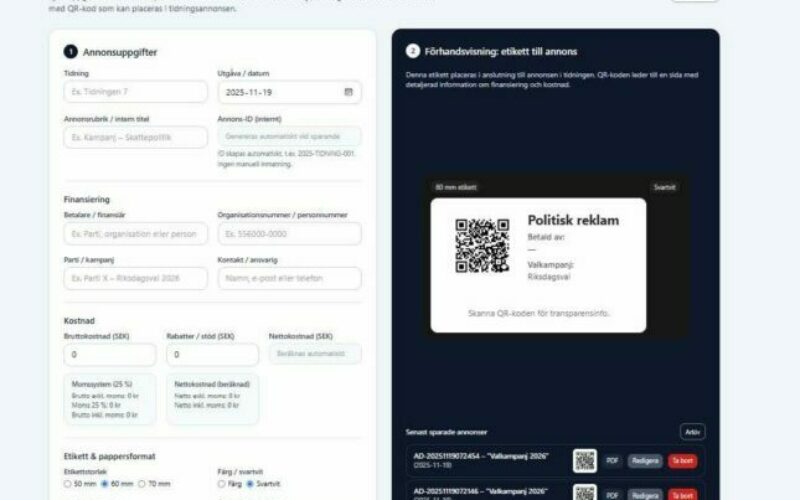Click QR thumbnail of ad AD-20251119072454

[585, 461]
